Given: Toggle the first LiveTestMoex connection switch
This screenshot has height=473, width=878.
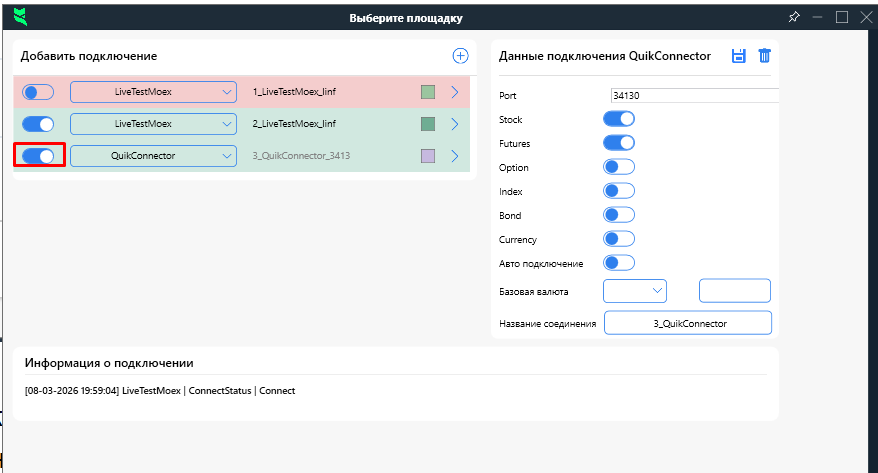Looking at the screenshot, I should tap(38, 92).
